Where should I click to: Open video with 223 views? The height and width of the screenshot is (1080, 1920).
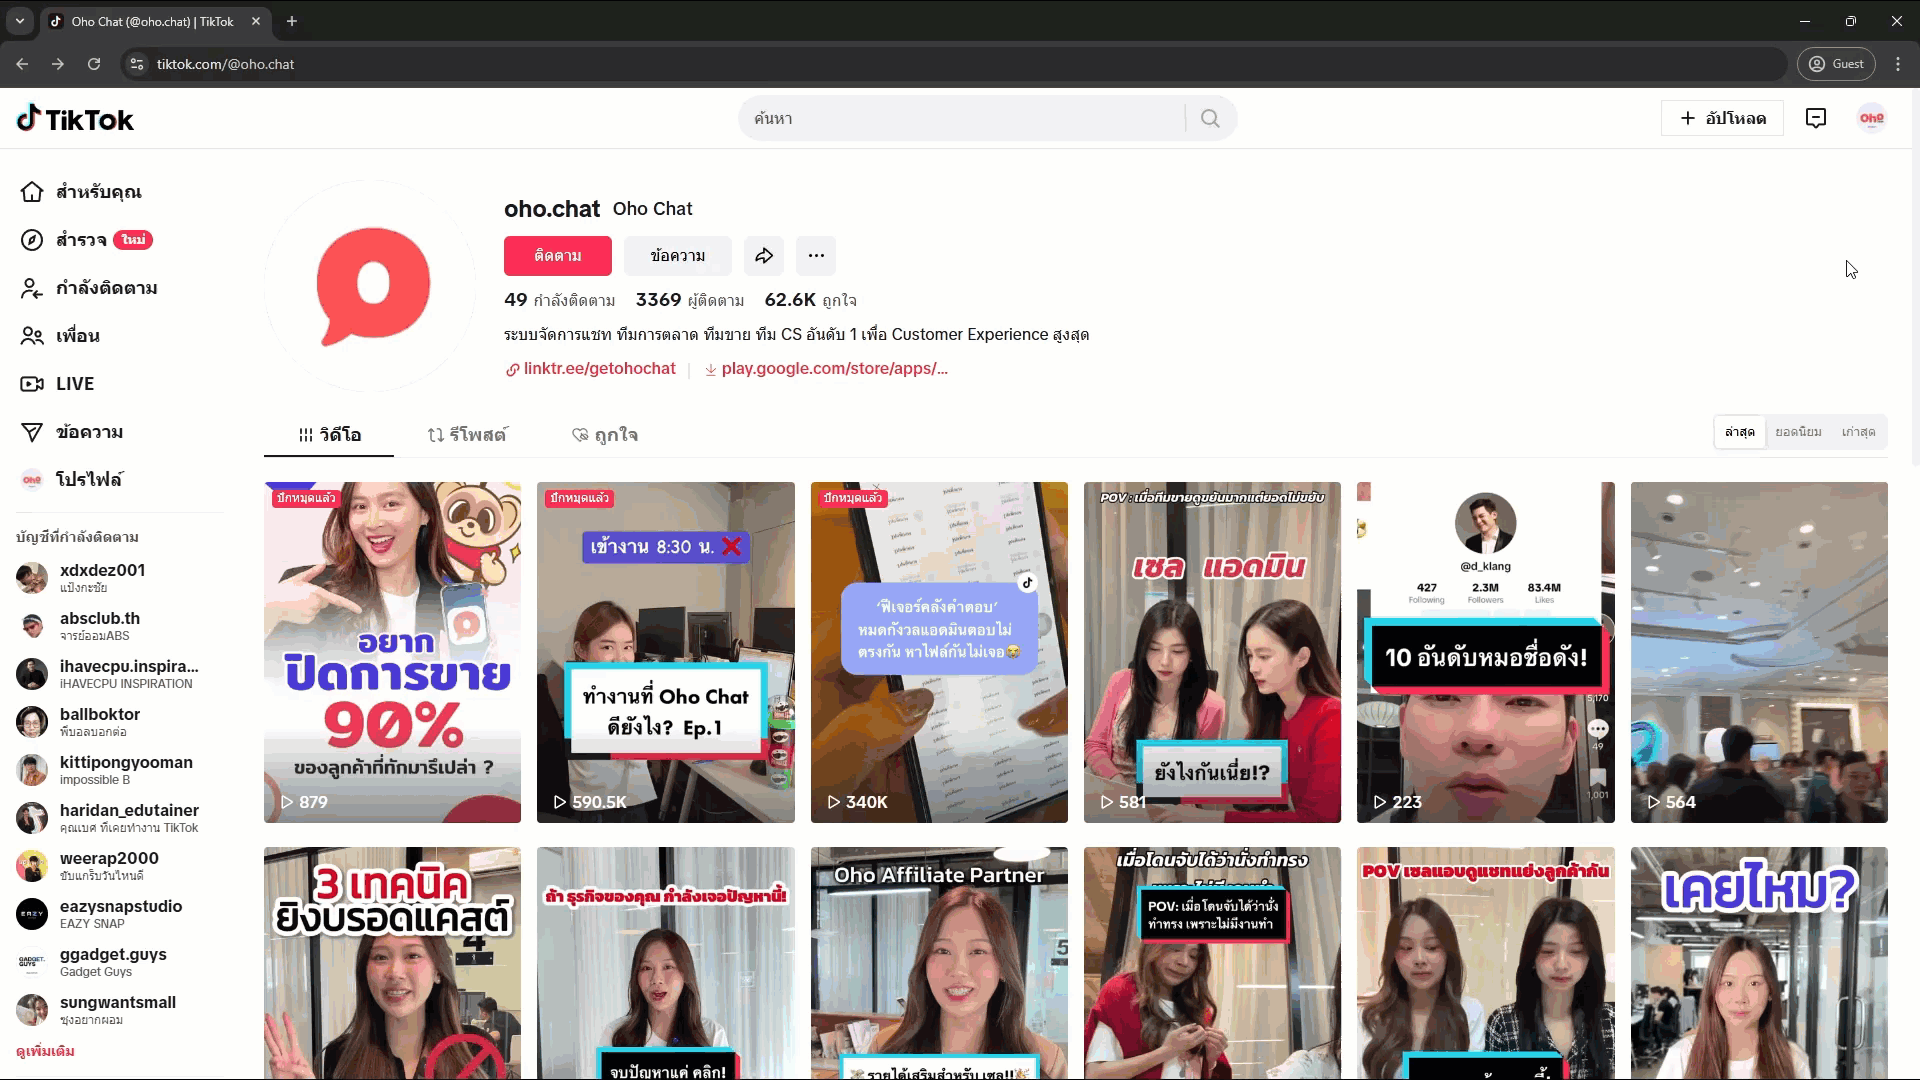[1486, 652]
